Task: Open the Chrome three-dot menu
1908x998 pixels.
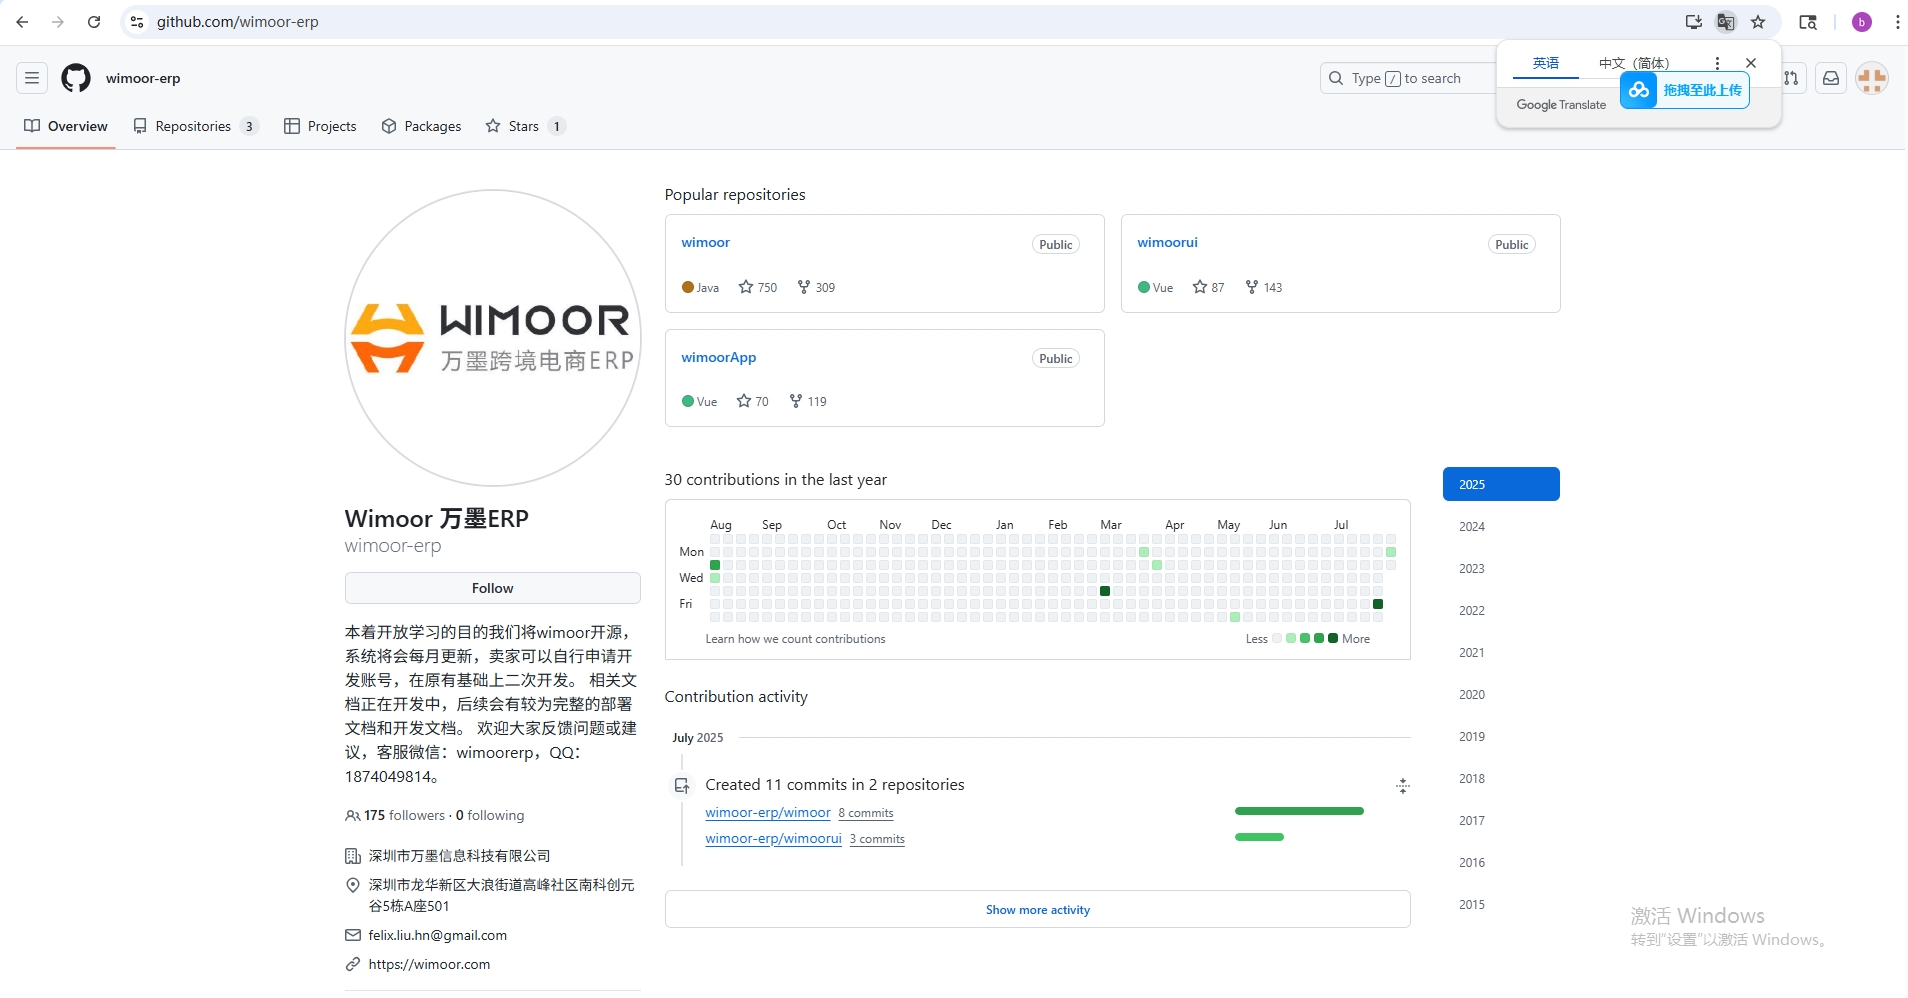Action: point(1896,22)
